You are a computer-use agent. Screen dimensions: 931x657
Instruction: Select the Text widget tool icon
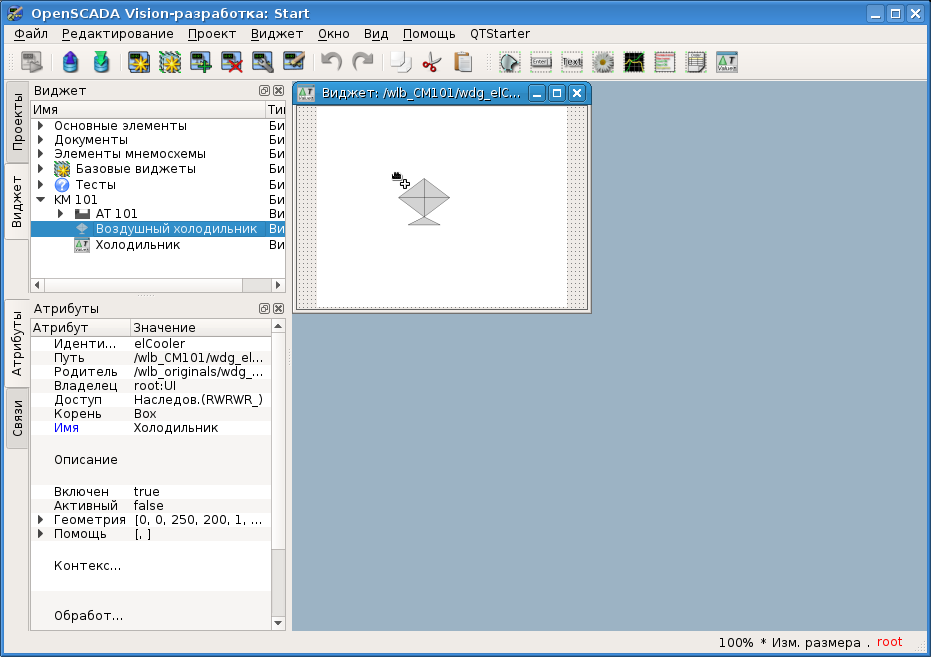572,63
